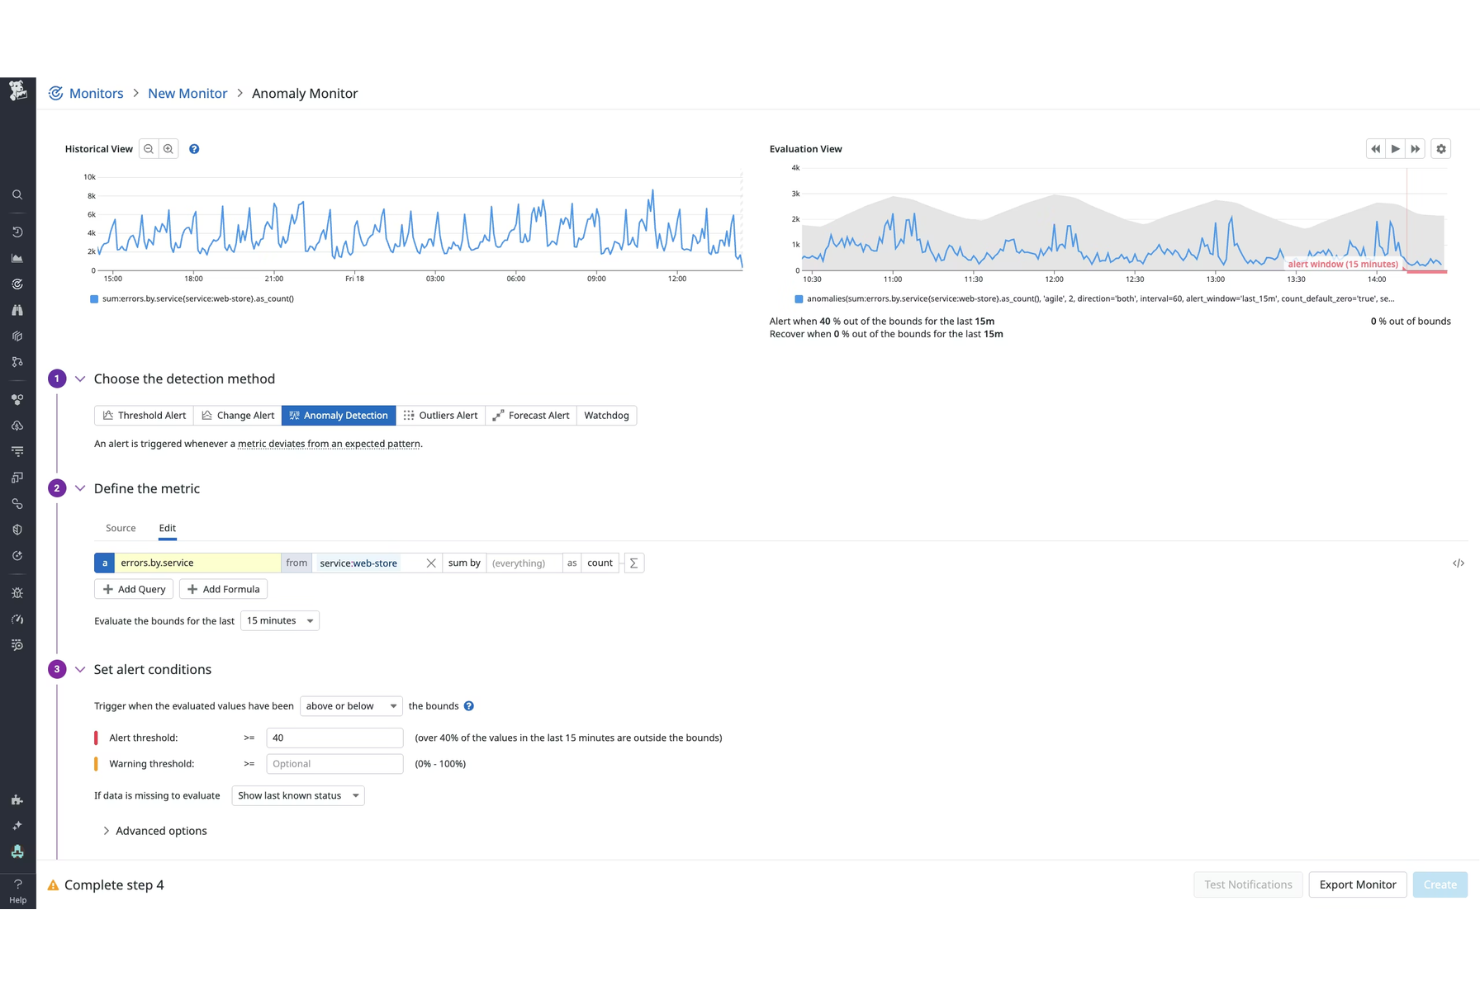1480x987 pixels.
Task: Zoom in on the Historical View chart
Action: (168, 148)
